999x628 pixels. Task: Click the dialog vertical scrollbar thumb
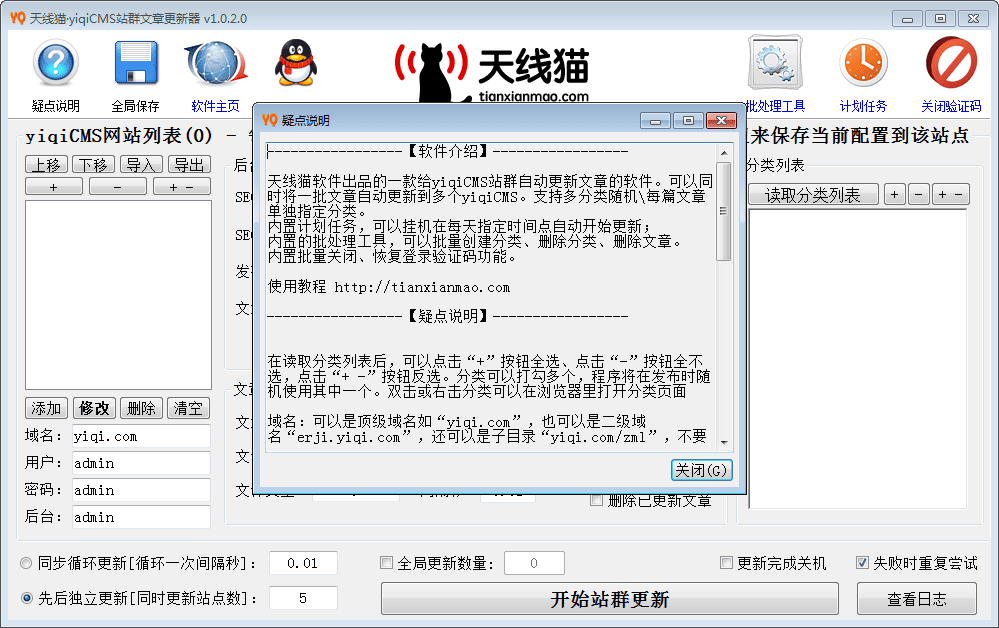[x=724, y=211]
